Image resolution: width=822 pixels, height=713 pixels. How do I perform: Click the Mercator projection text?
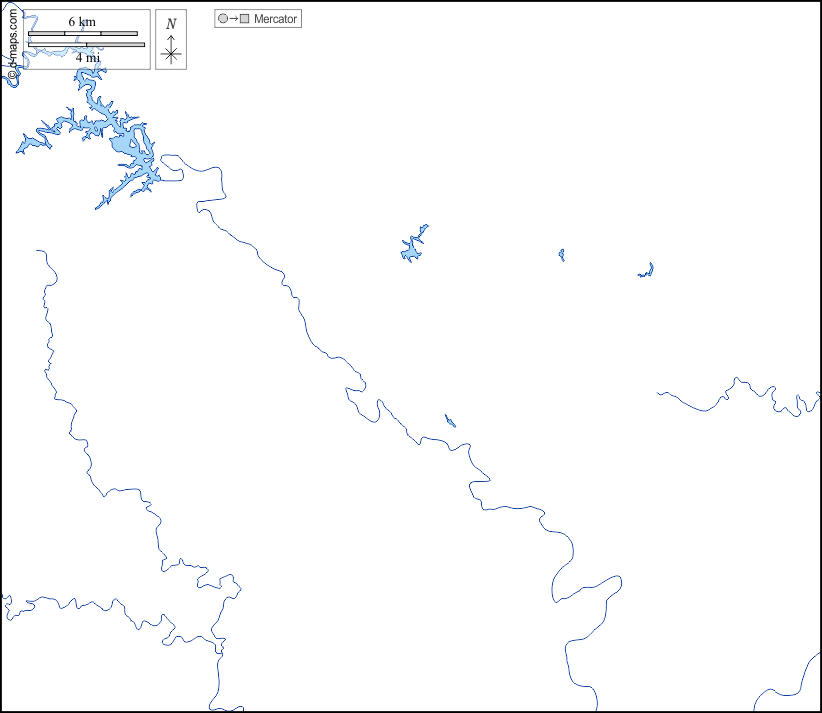coord(275,19)
